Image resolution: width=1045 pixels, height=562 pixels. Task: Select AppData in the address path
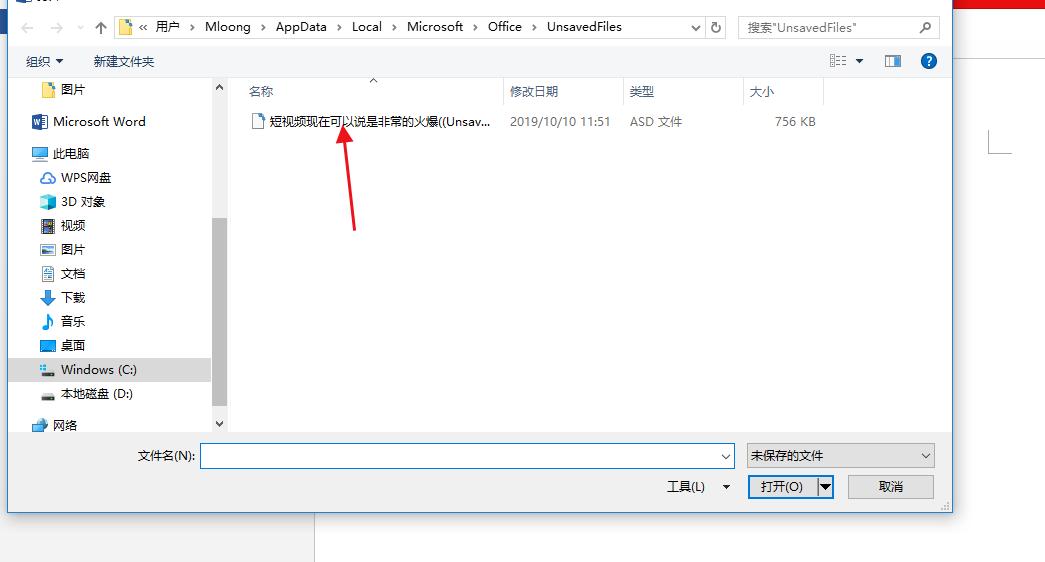point(301,27)
